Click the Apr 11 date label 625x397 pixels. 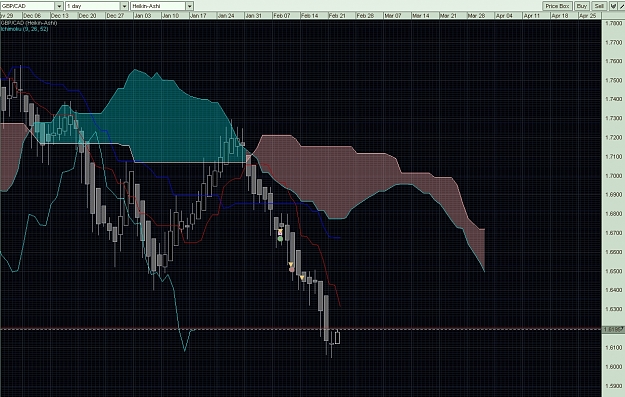coord(532,16)
